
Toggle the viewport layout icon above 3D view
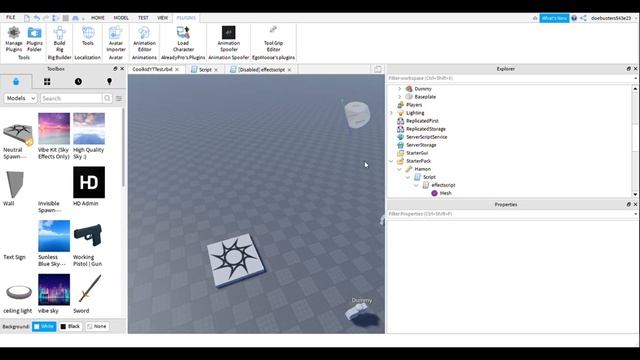click(x=378, y=69)
